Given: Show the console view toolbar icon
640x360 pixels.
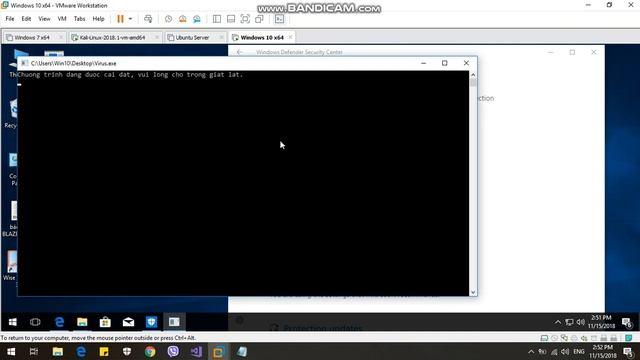Looking at the screenshot, I should 279,19.
